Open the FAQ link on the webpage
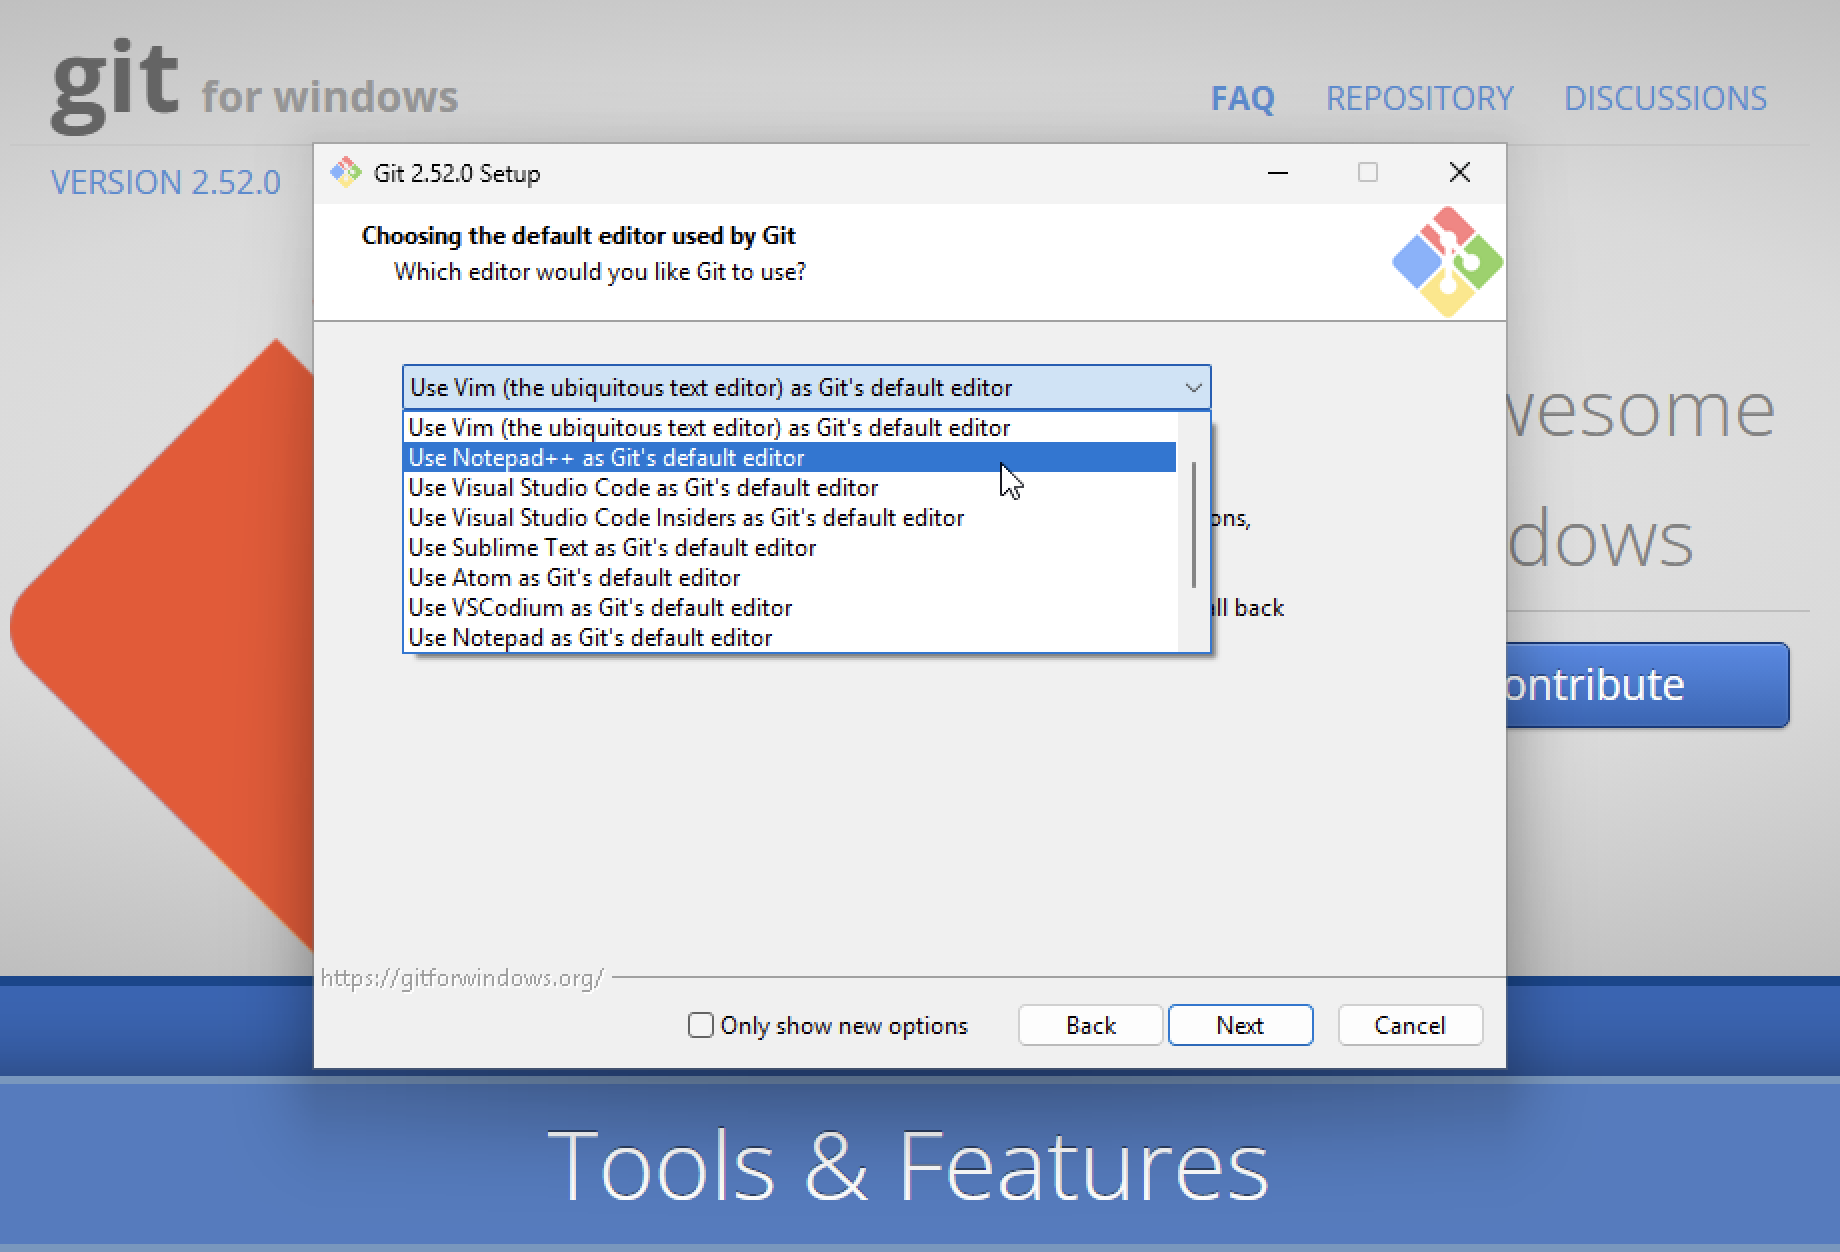1840x1252 pixels. [1242, 98]
